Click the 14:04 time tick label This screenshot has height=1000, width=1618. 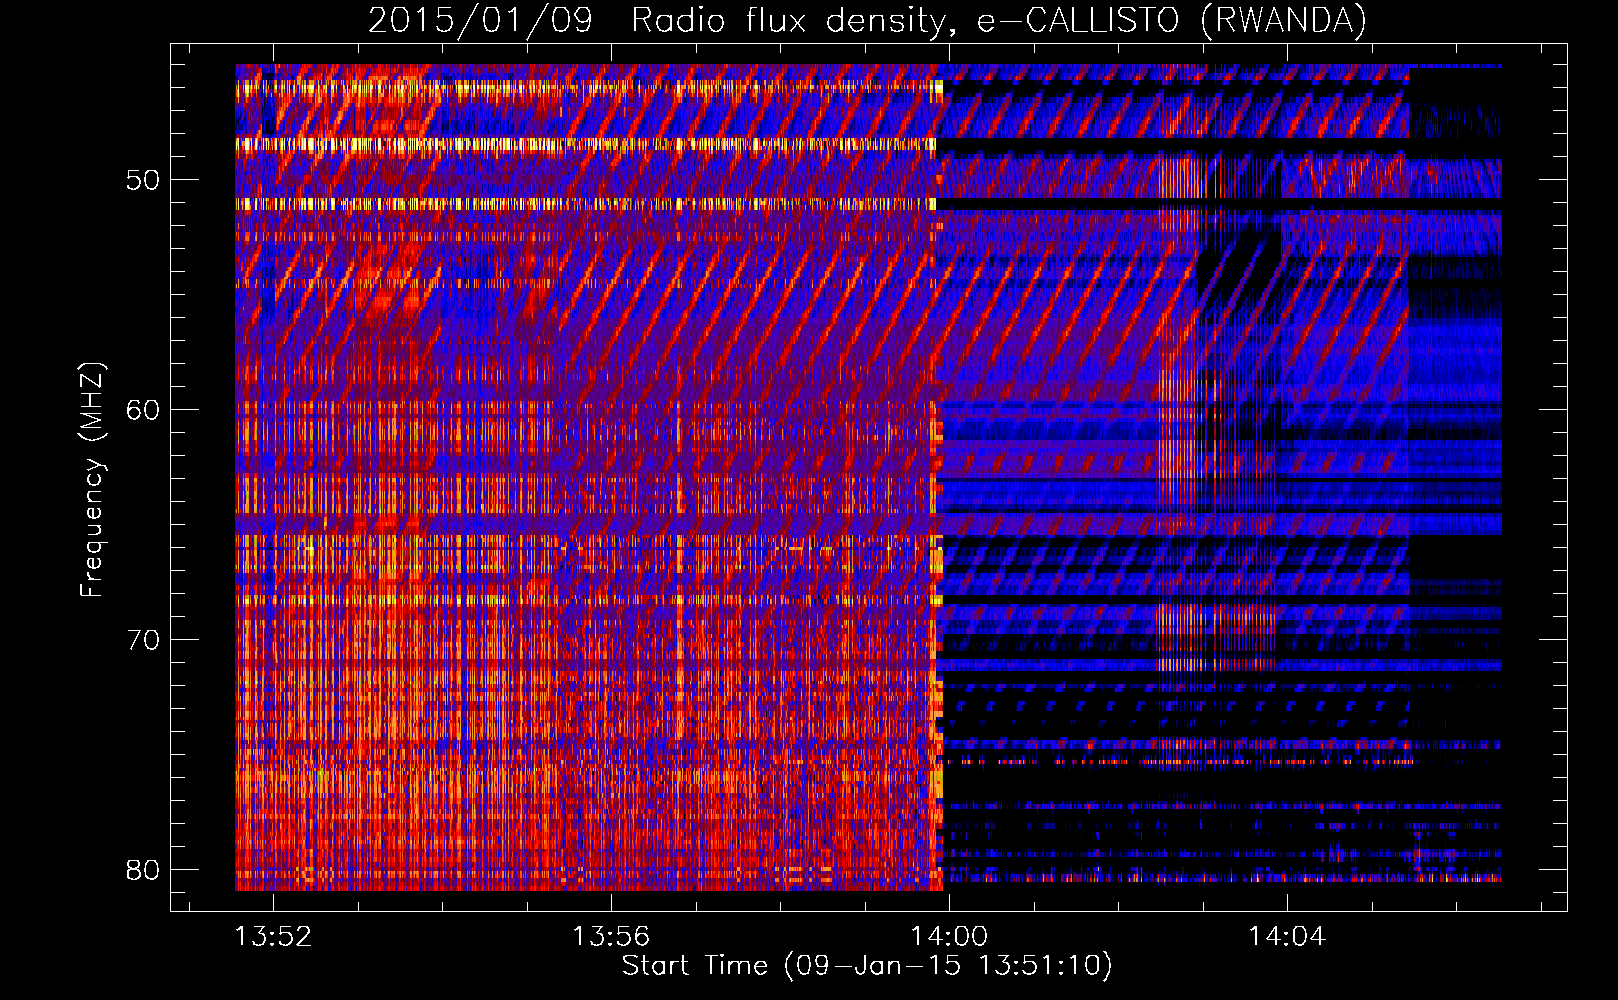coord(1287,937)
